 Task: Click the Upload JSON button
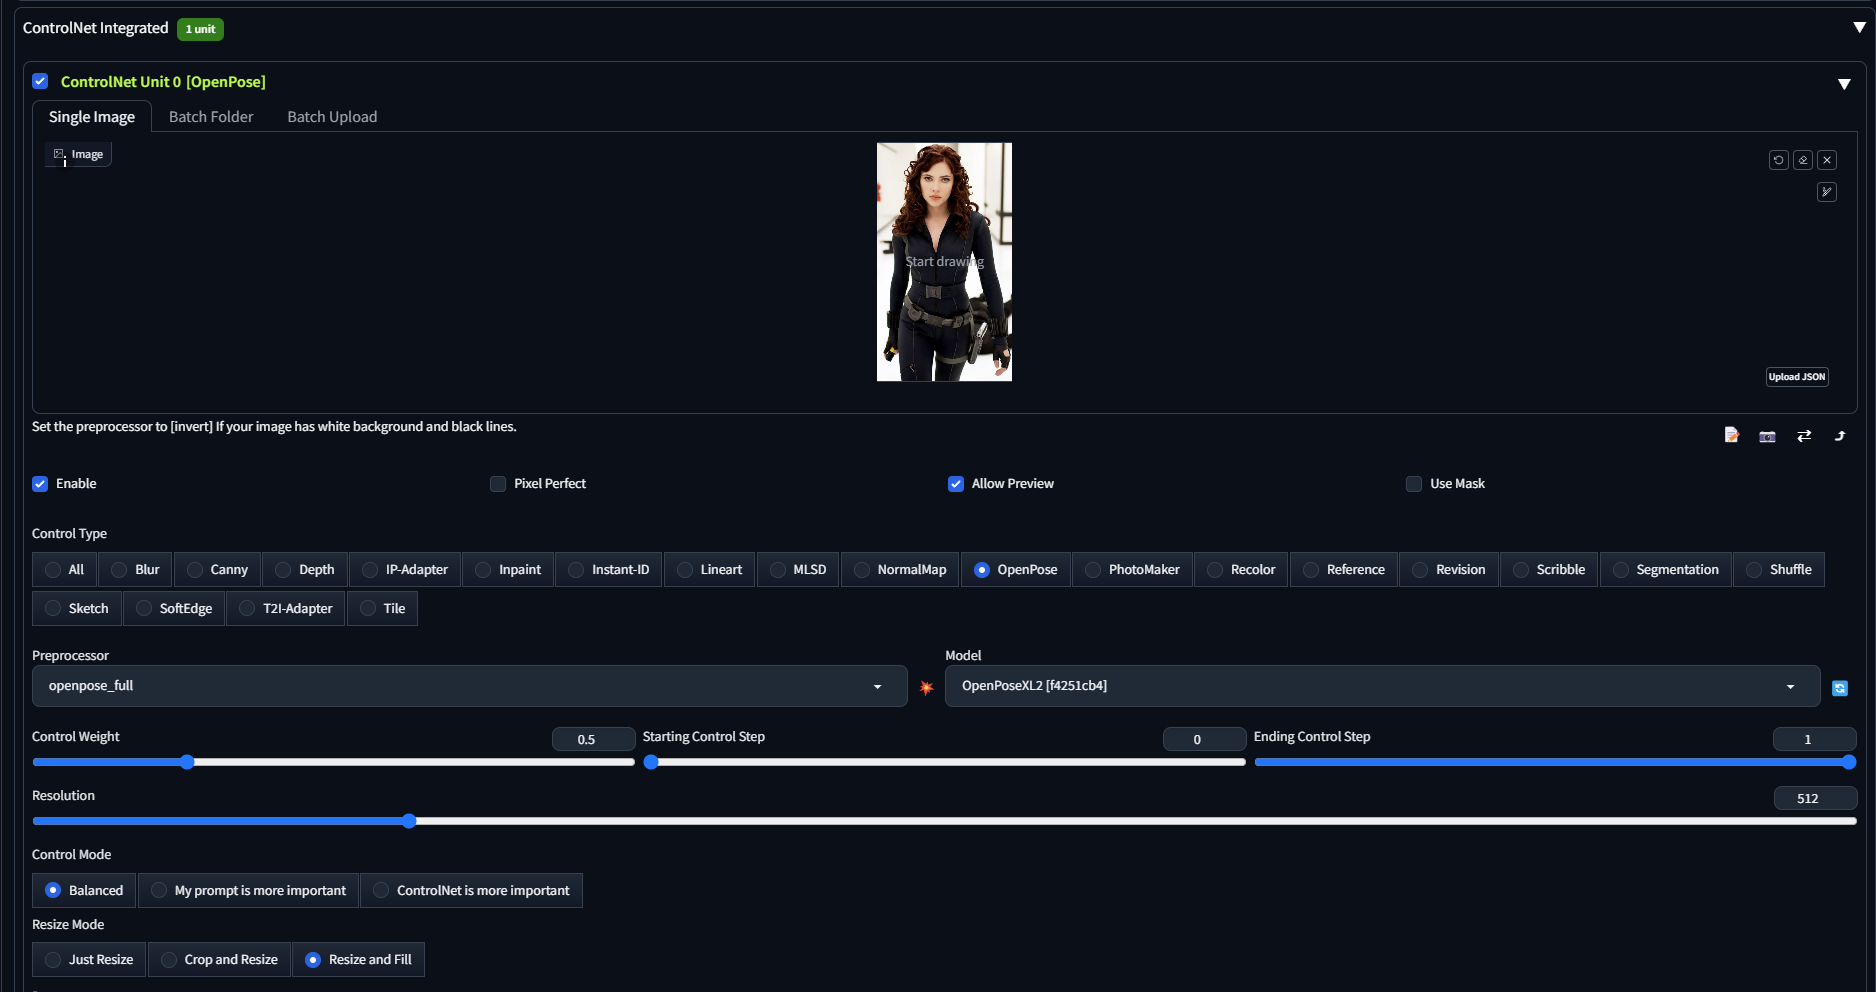pos(1797,376)
